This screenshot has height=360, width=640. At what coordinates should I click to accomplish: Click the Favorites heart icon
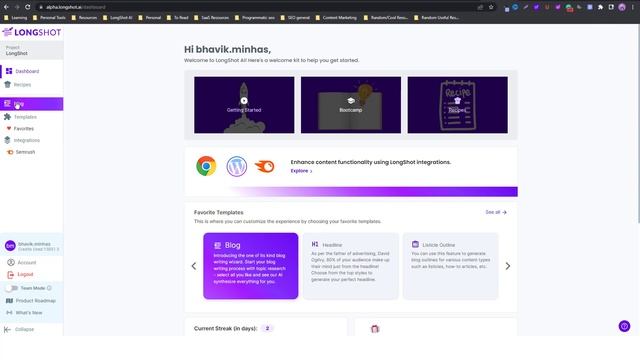click(9, 129)
